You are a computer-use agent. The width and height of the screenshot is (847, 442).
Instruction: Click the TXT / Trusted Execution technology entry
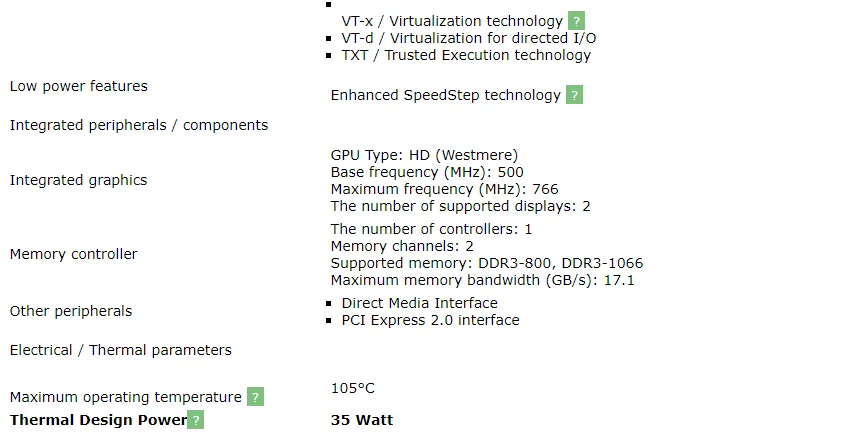tap(466, 55)
